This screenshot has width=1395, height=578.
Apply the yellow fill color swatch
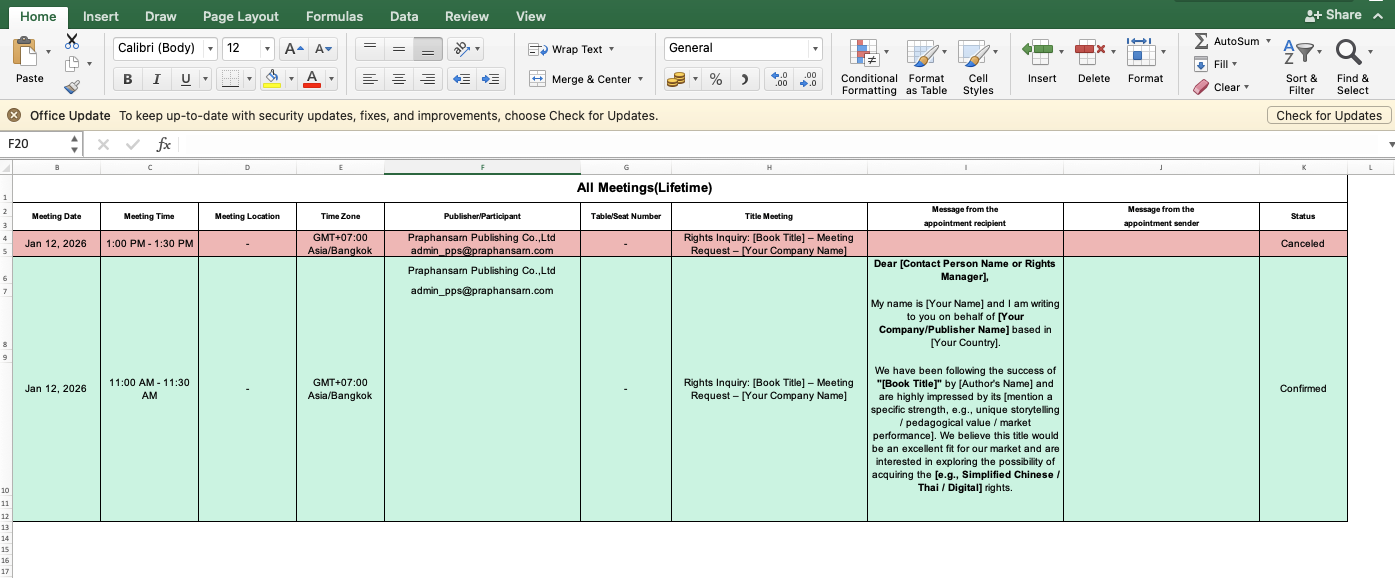tap(271, 80)
